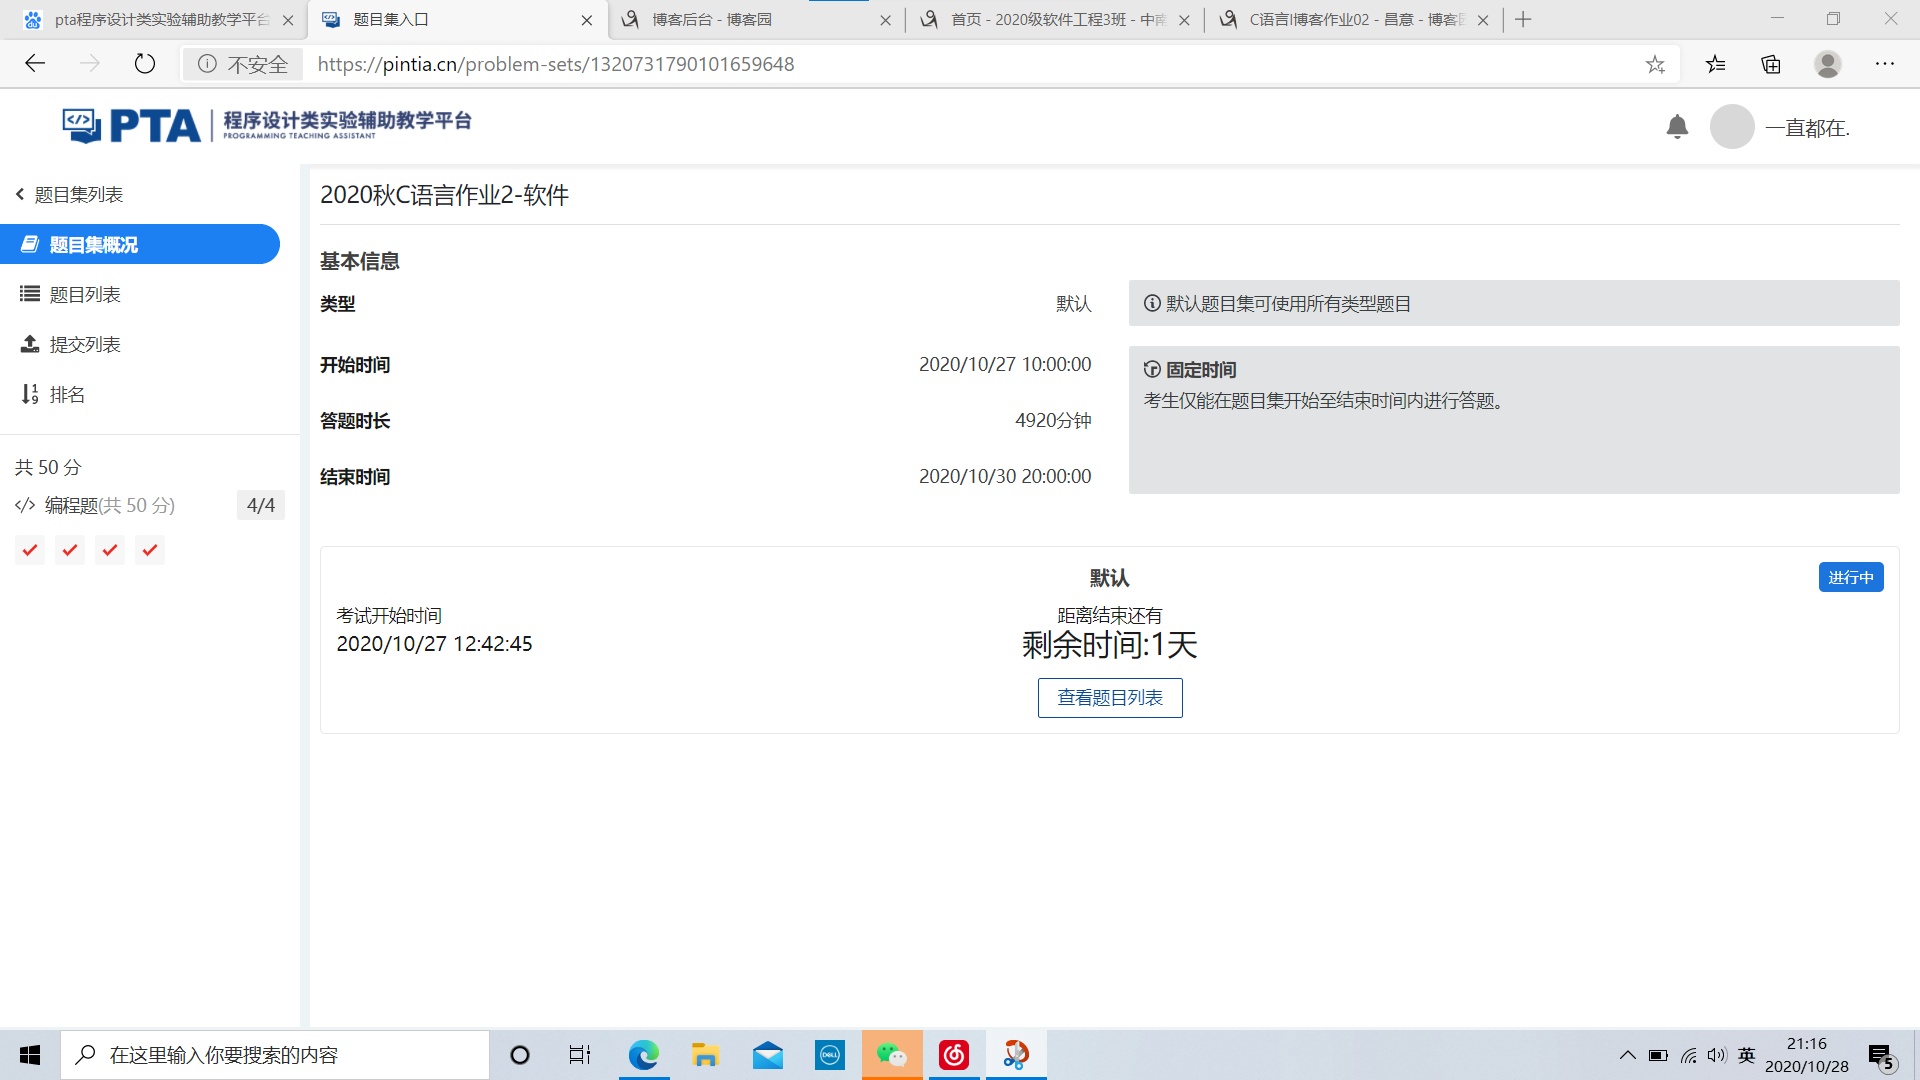The height and width of the screenshot is (1080, 1920).
Task: Add page to favorites with star icon
Action: pyautogui.click(x=1655, y=64)
